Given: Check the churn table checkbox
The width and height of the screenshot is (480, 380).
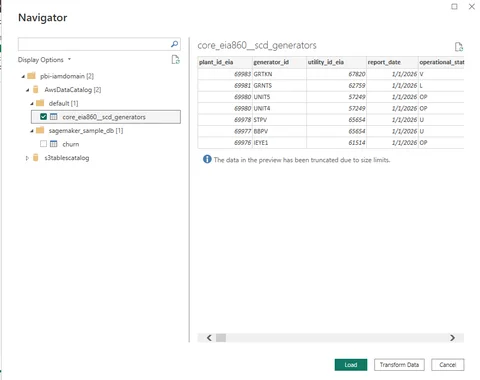Looking at the screenshot, I should point(43,144).
